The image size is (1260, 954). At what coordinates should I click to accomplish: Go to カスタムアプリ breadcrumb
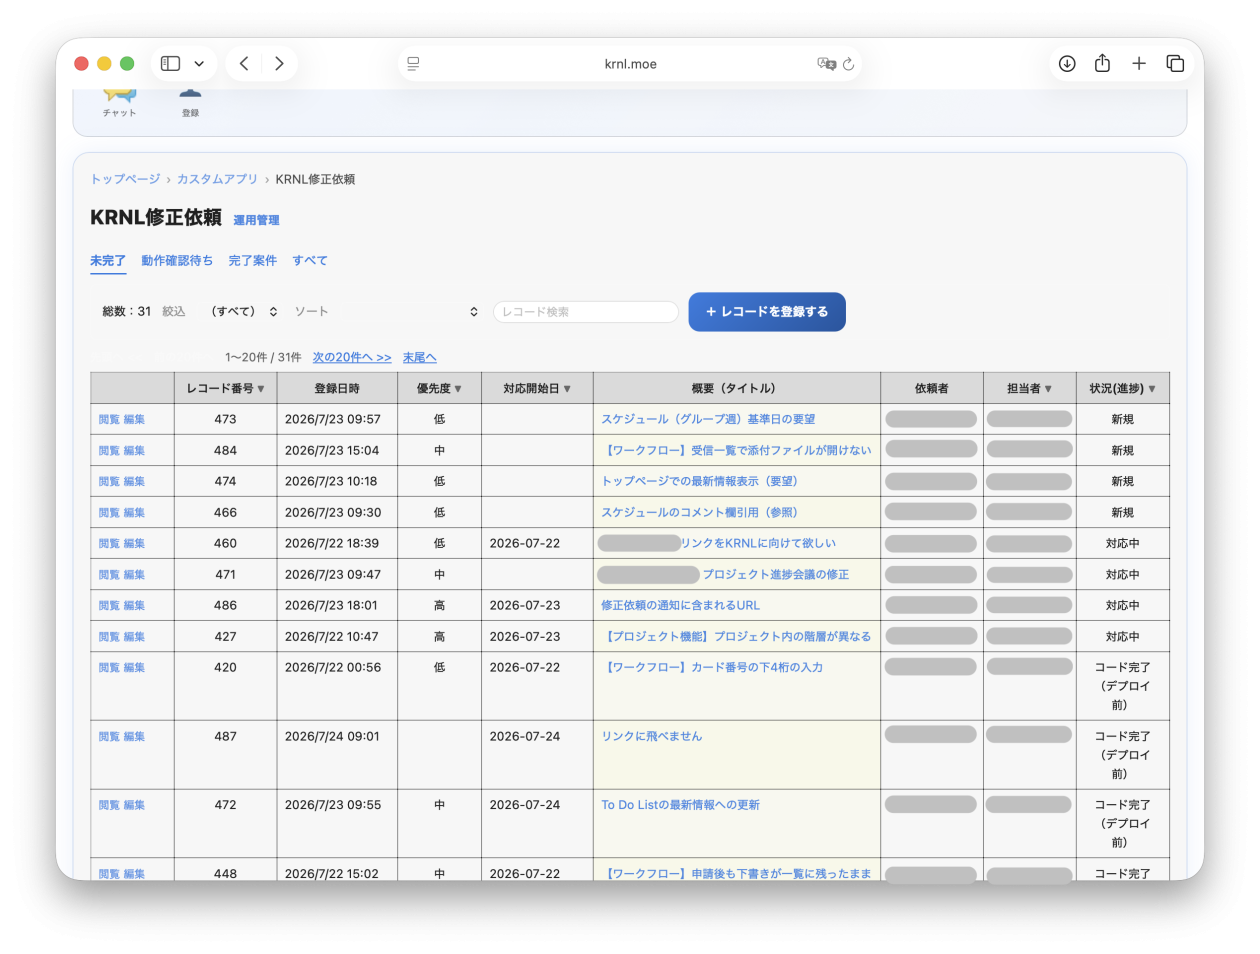(x=217, y=179)
